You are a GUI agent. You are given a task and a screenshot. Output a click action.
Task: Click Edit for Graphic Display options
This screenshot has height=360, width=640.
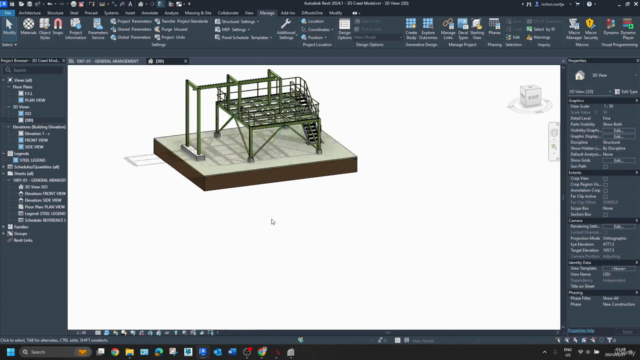tap(618, 136)
